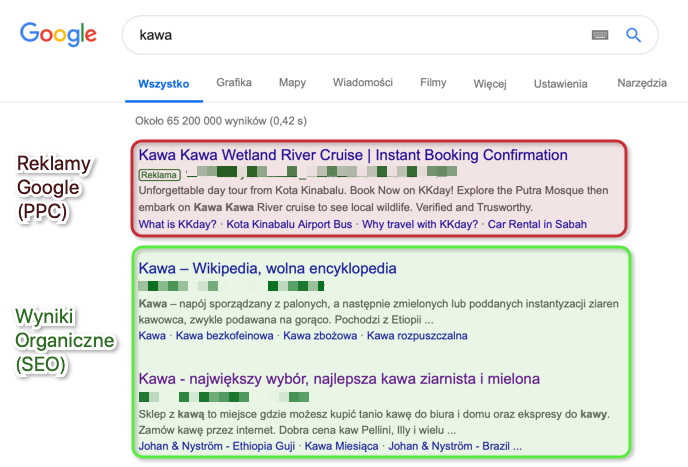Expand the Więcej menu
Screen dimensions: 688x467
point(490,84)
